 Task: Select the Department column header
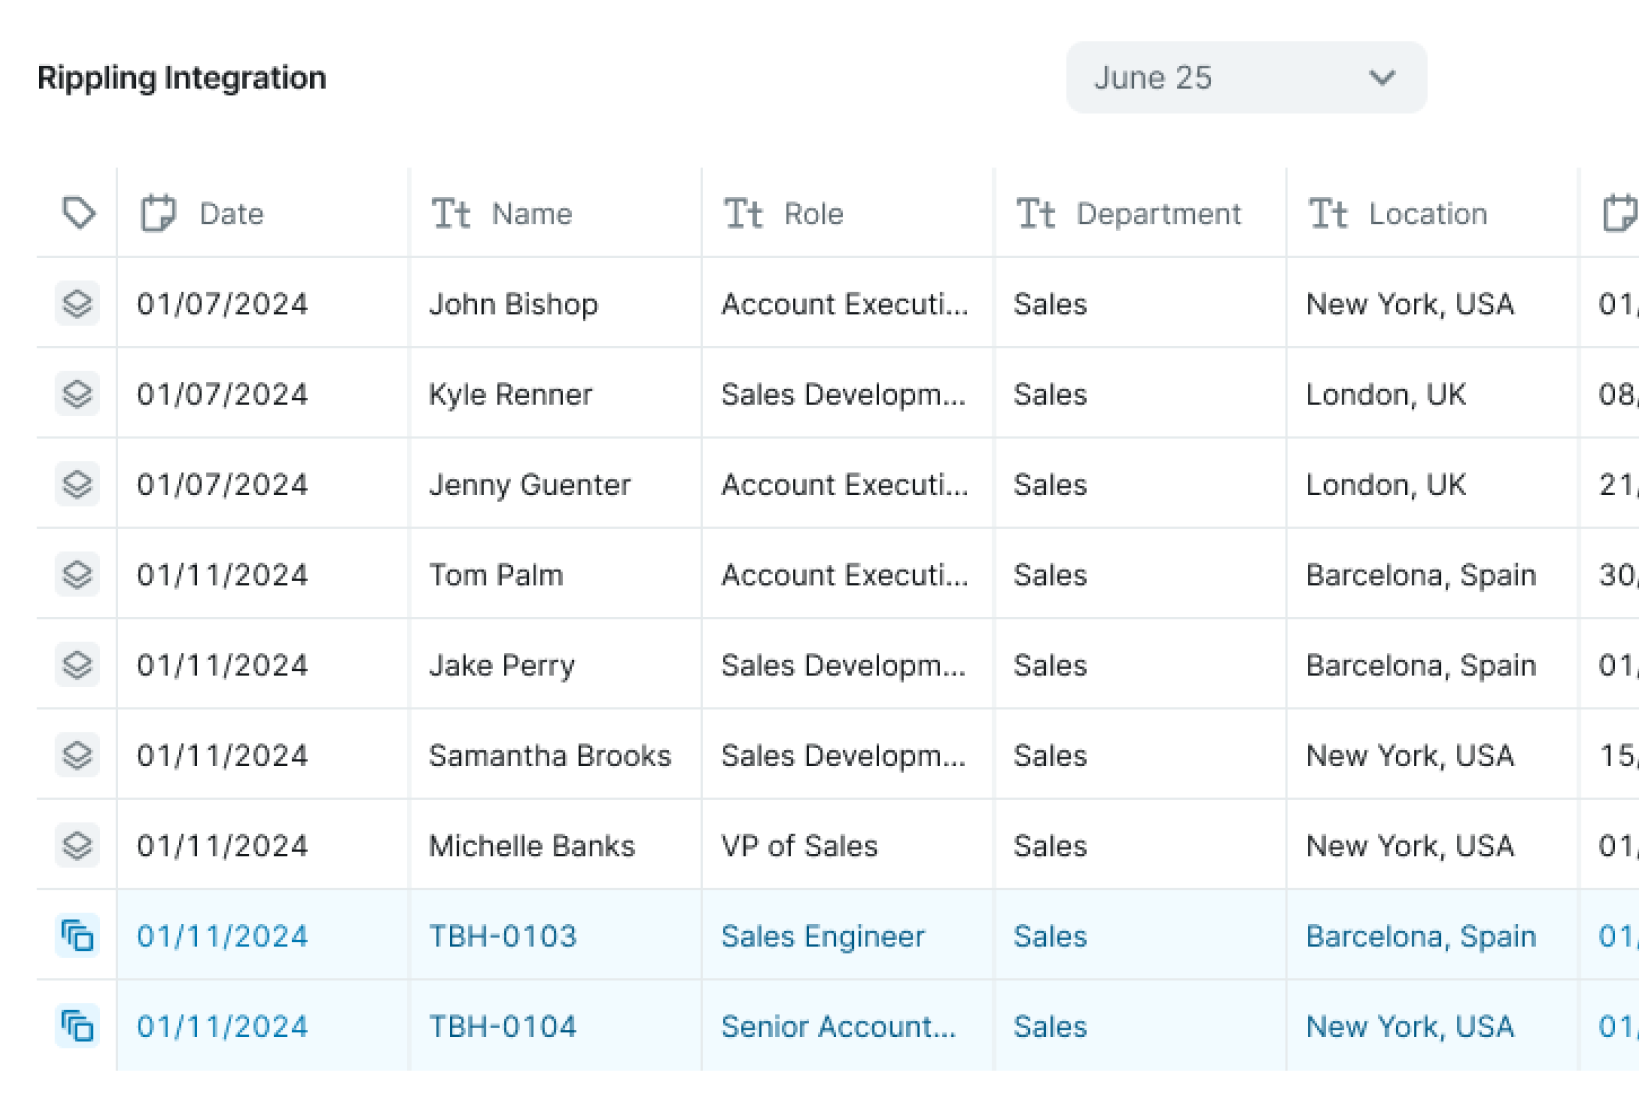[1158, 213]
